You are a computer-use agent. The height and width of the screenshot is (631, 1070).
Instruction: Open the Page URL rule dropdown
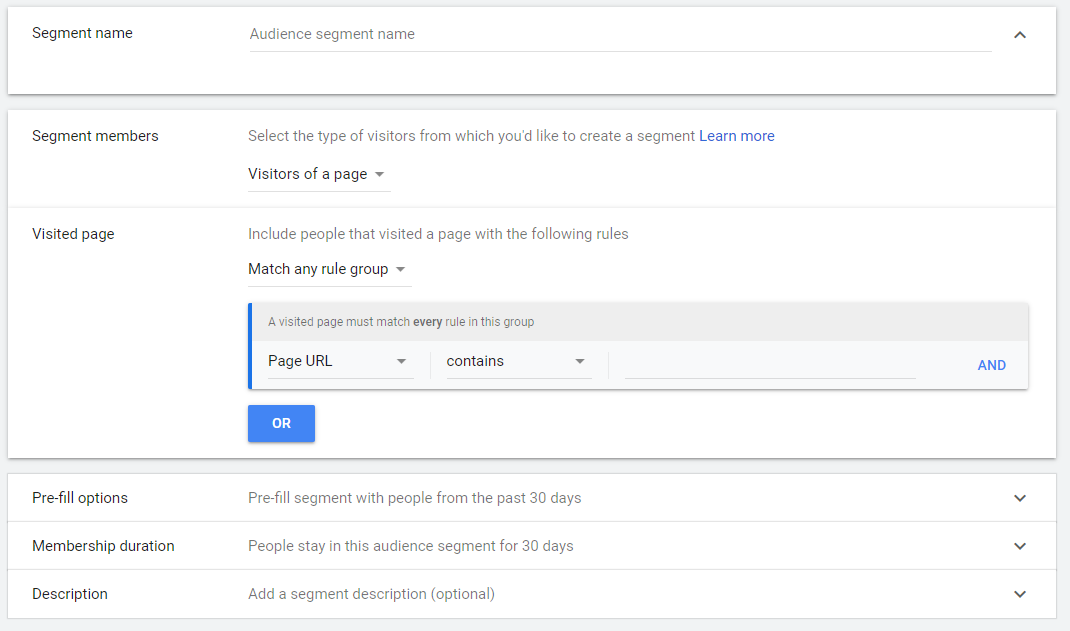pyautogui.click(x=339, y=361)
